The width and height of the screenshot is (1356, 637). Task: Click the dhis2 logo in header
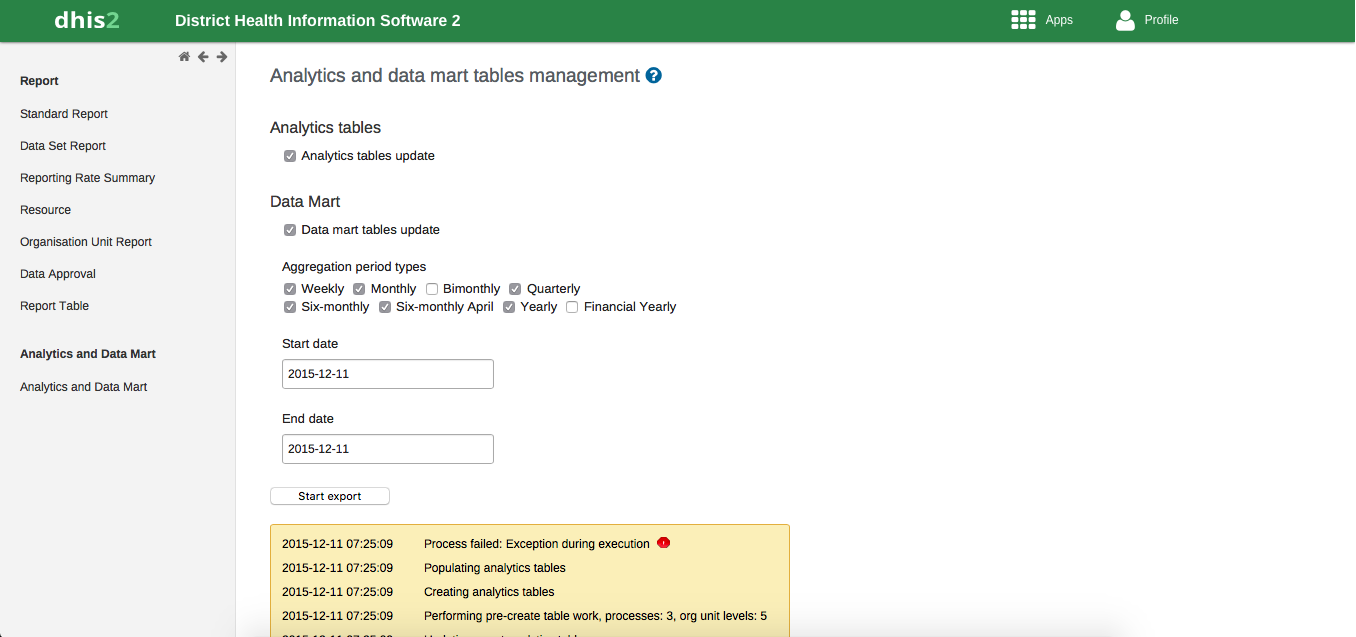[x=86, y=20]
